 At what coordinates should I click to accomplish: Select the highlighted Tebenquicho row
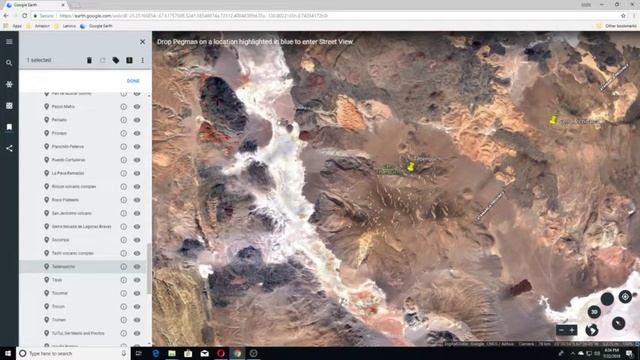84,267
